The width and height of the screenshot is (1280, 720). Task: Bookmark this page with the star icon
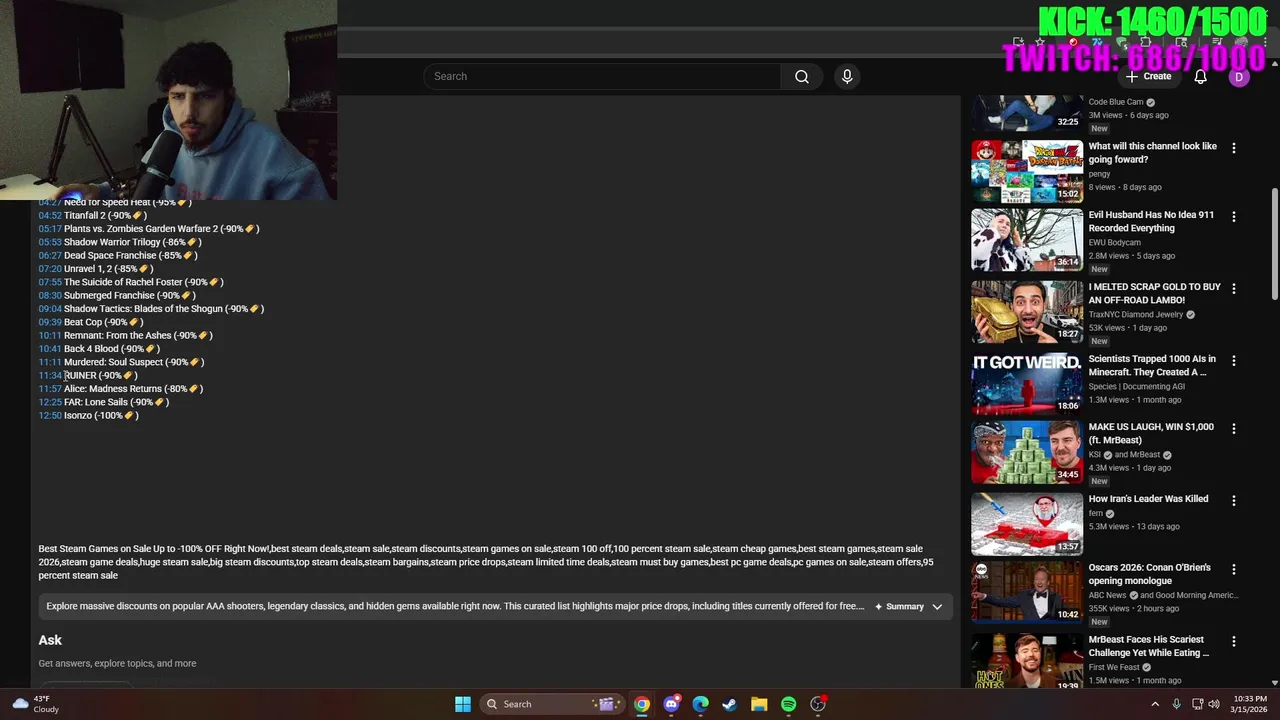point(1040,42)
